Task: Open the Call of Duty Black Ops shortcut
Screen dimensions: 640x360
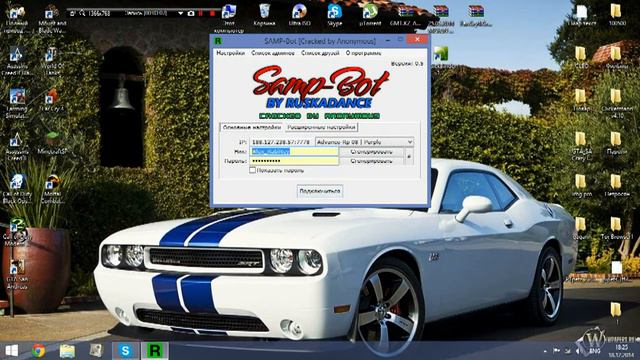Action: click(17, 189)
